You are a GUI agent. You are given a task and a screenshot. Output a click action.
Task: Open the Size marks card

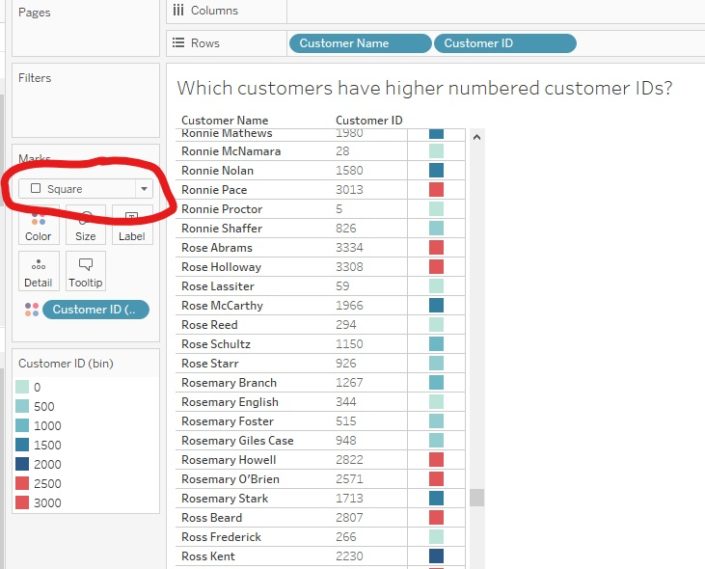[x=85, y=225]
